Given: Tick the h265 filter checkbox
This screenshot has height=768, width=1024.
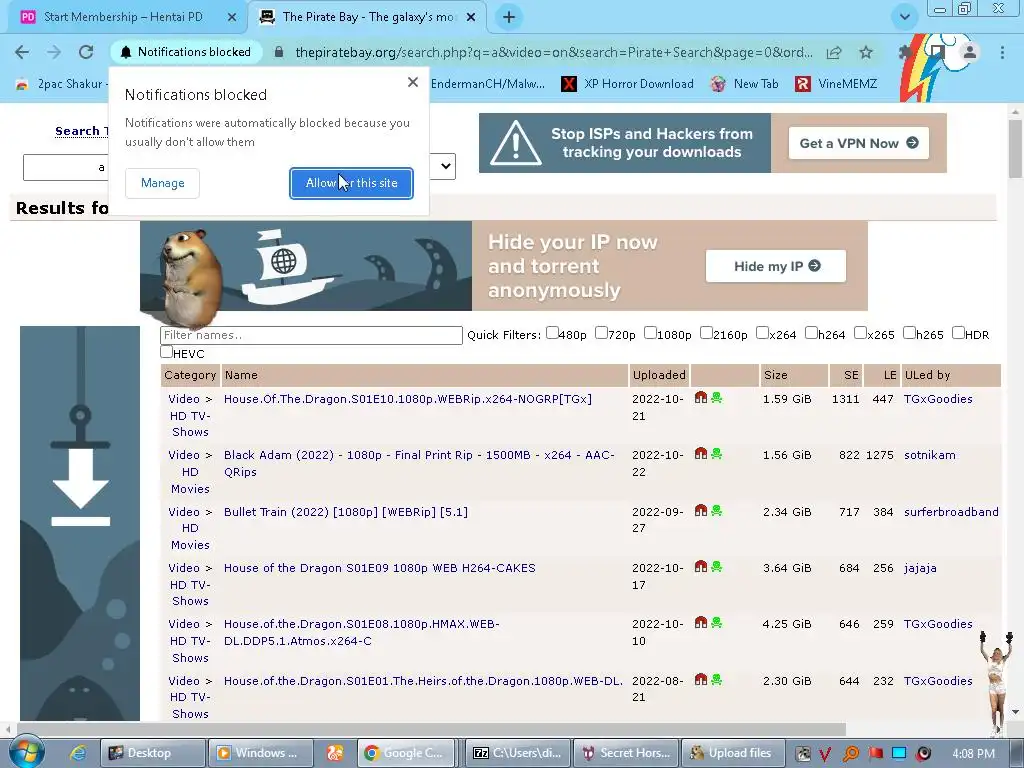Looking at the screenshot, I should tap(909, 333).
